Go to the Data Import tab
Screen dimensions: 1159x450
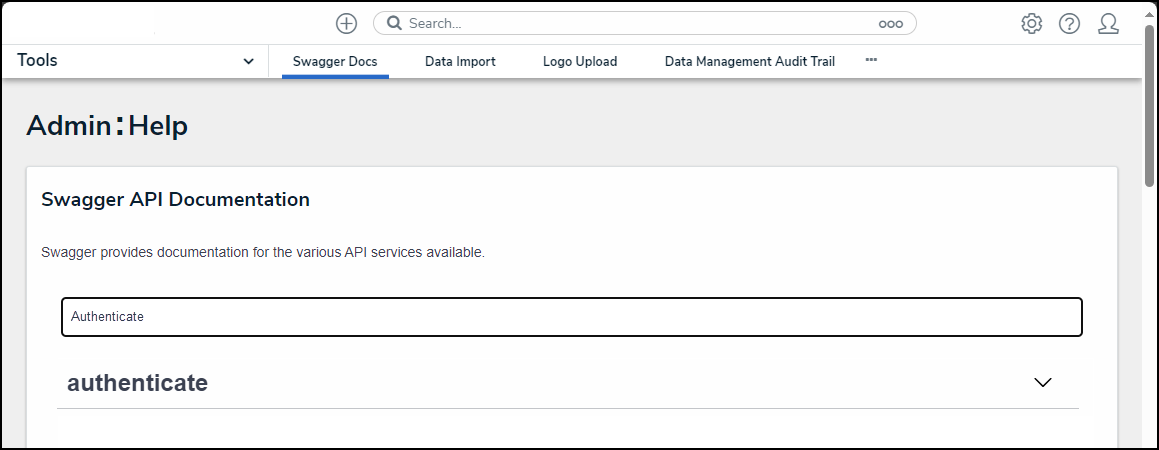pos(460,62)
